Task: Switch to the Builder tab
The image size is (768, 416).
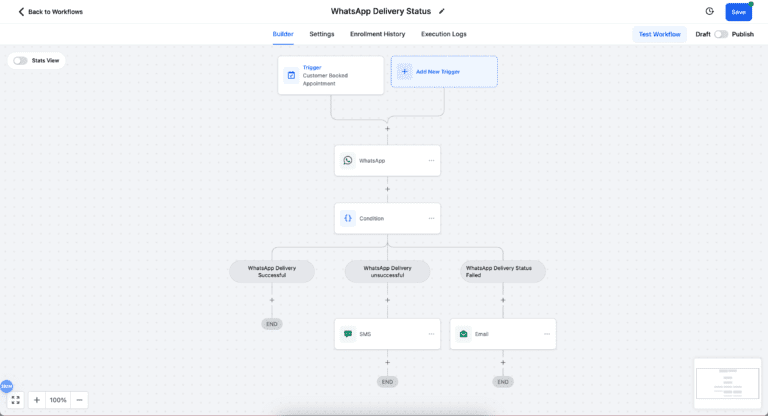Action: tap(283, 34)
